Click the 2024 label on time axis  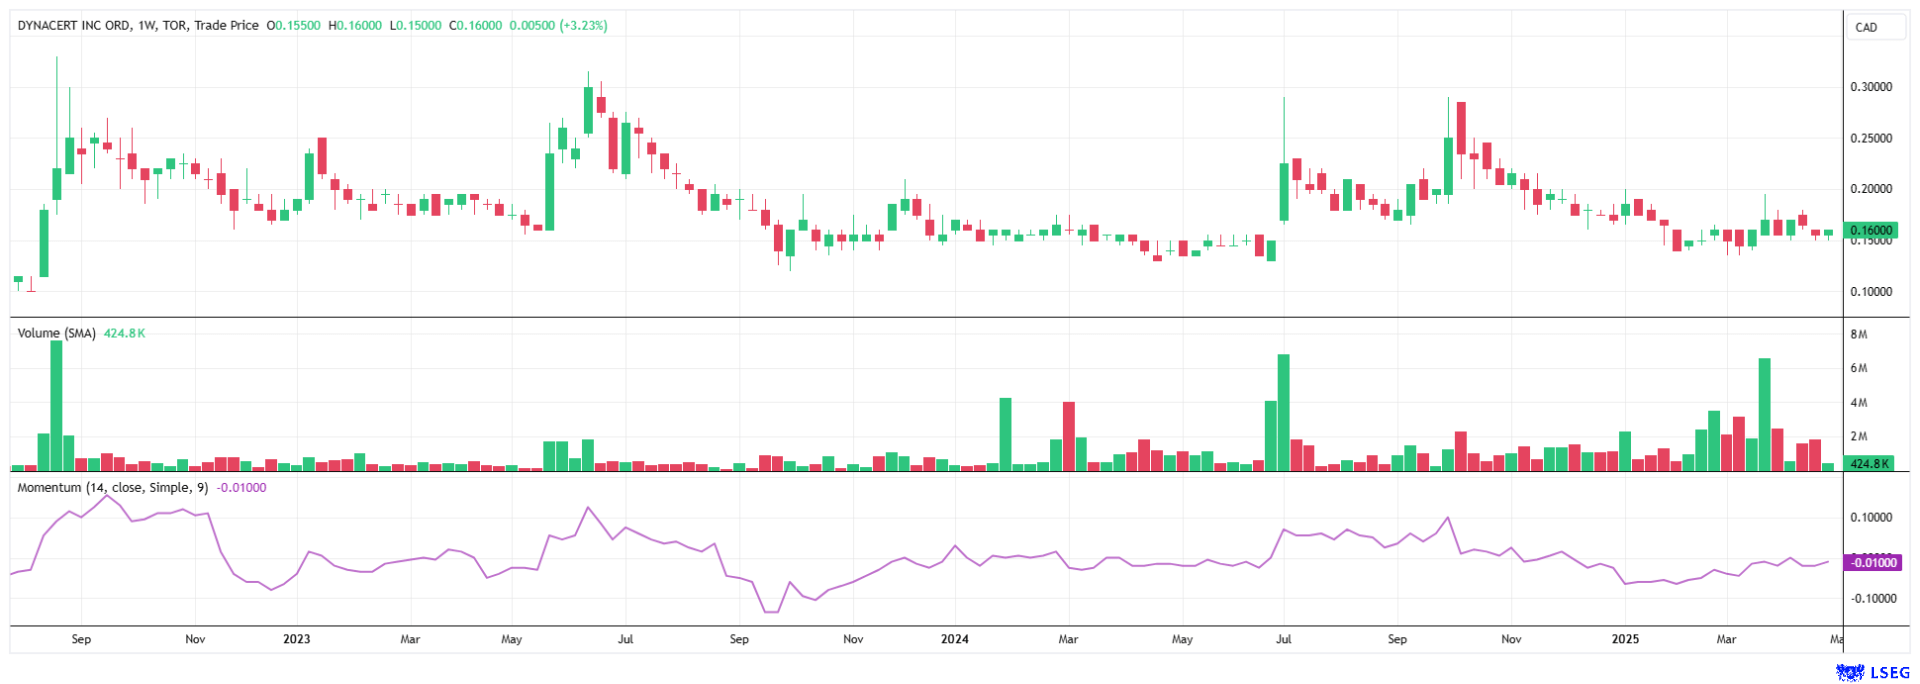coord(954,639)
